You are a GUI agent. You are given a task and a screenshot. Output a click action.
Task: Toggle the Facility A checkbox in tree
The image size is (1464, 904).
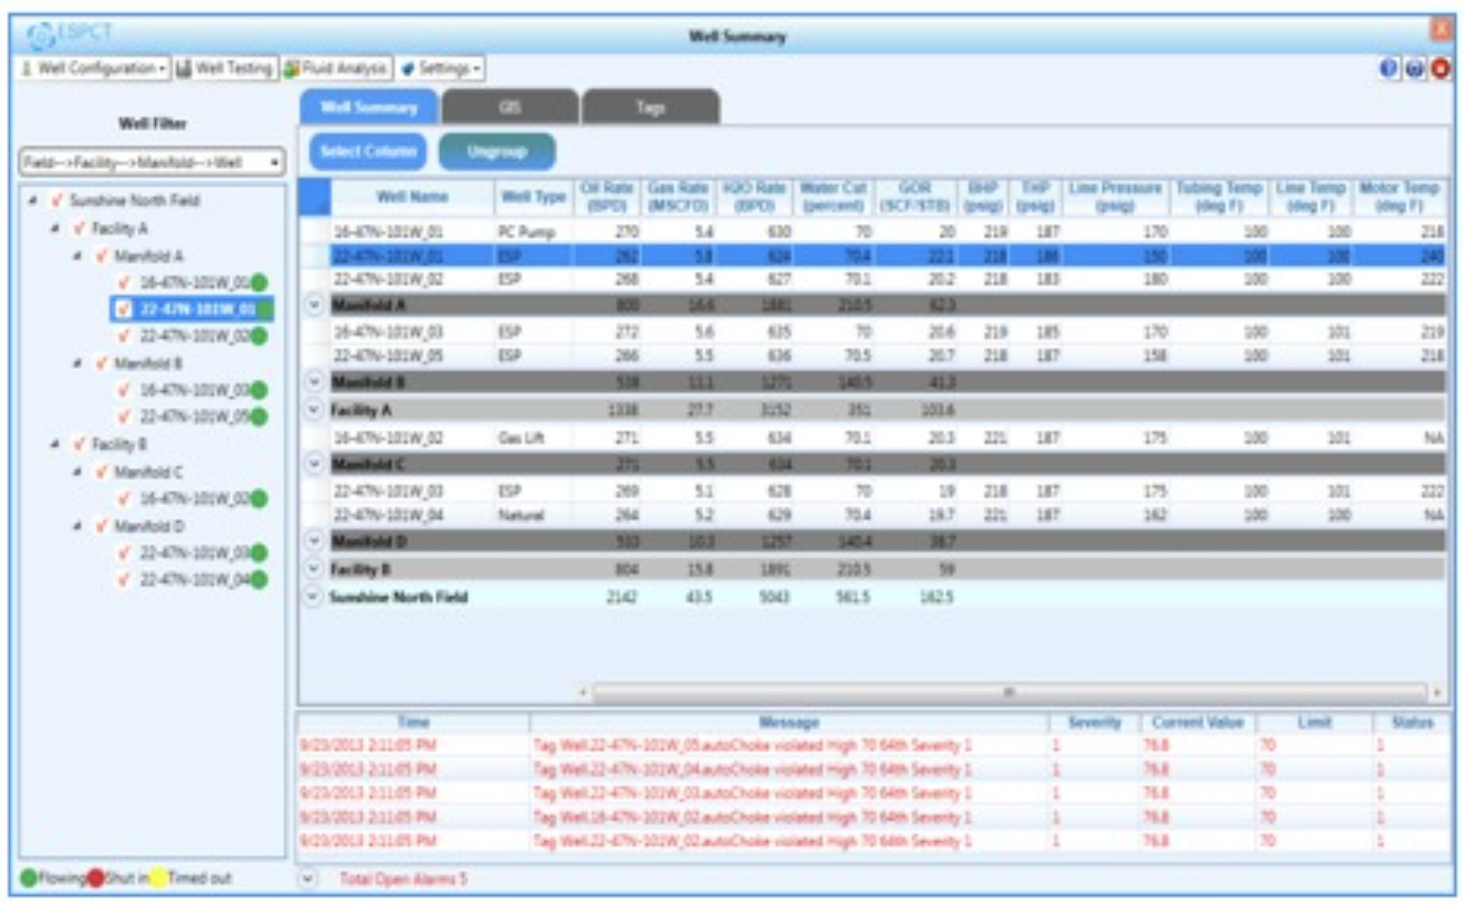tap(80, 228)
